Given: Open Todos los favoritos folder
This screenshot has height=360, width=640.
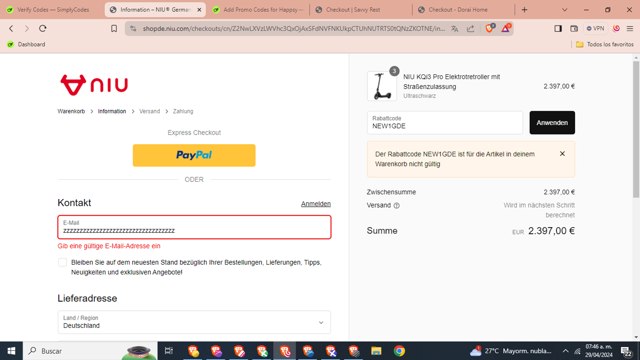Looking at the screenshot, I should [605, 44].
